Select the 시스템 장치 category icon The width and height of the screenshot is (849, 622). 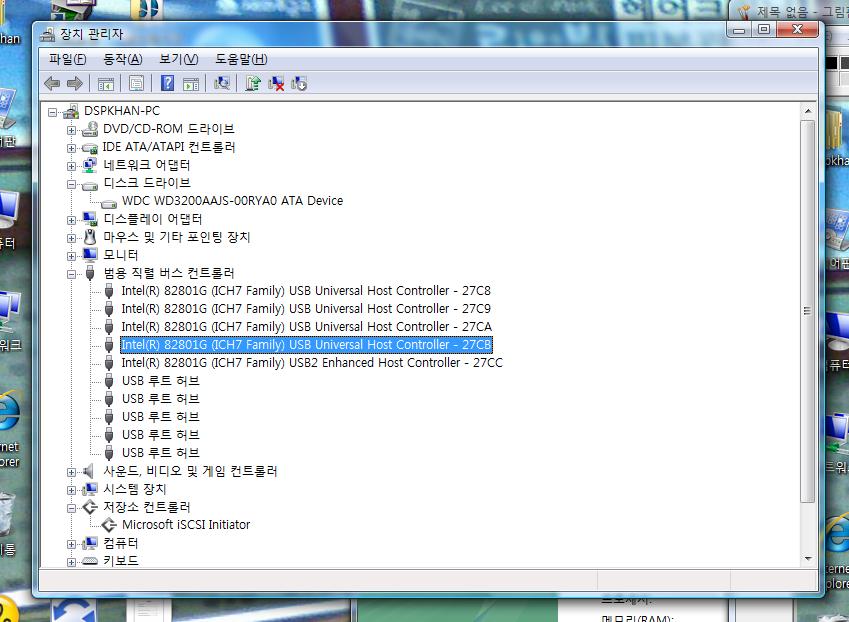90,489
